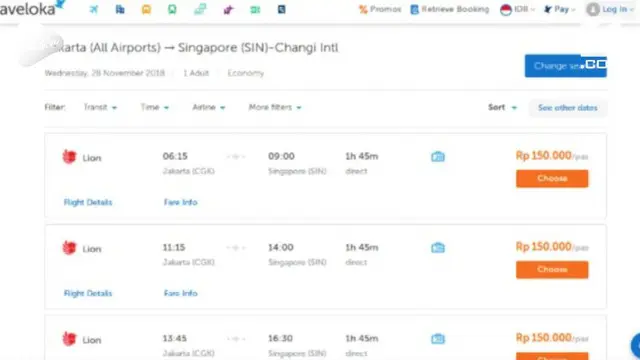
Task: Click the Economy class text
Action: [x=246, y=73]
